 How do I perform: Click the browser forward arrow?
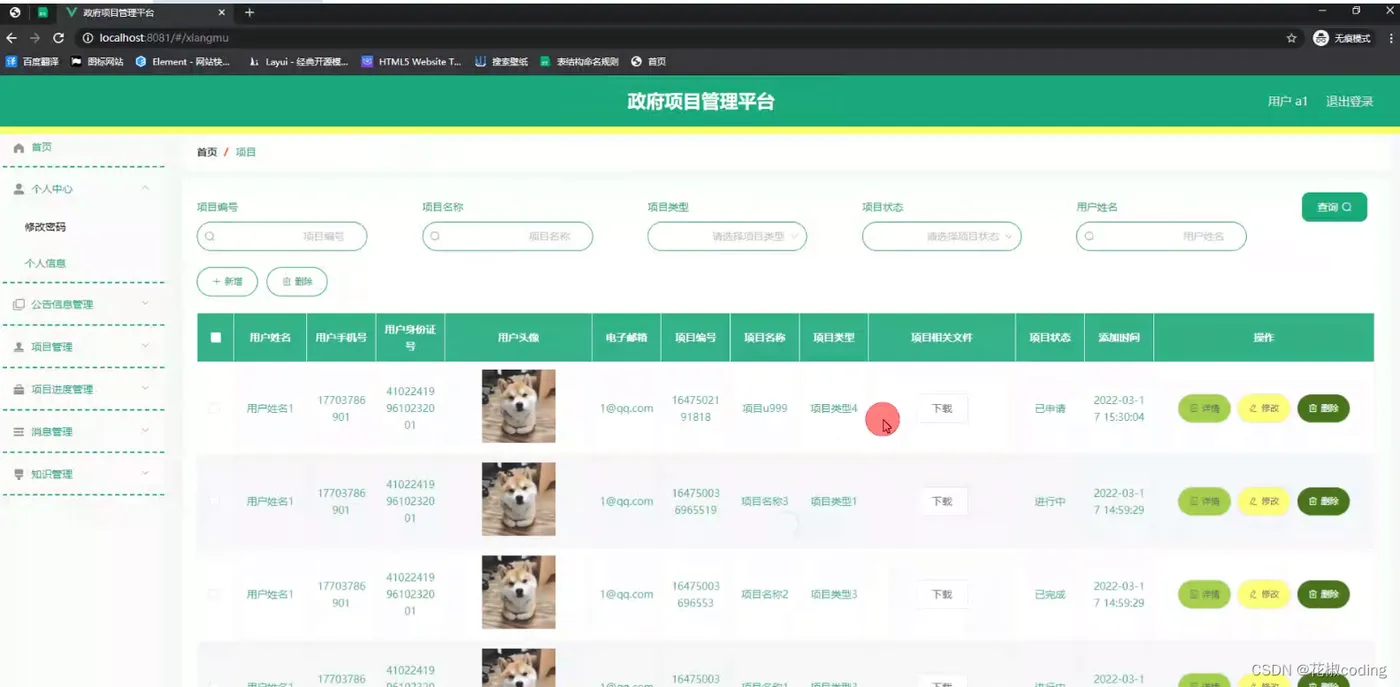point(35,38)
